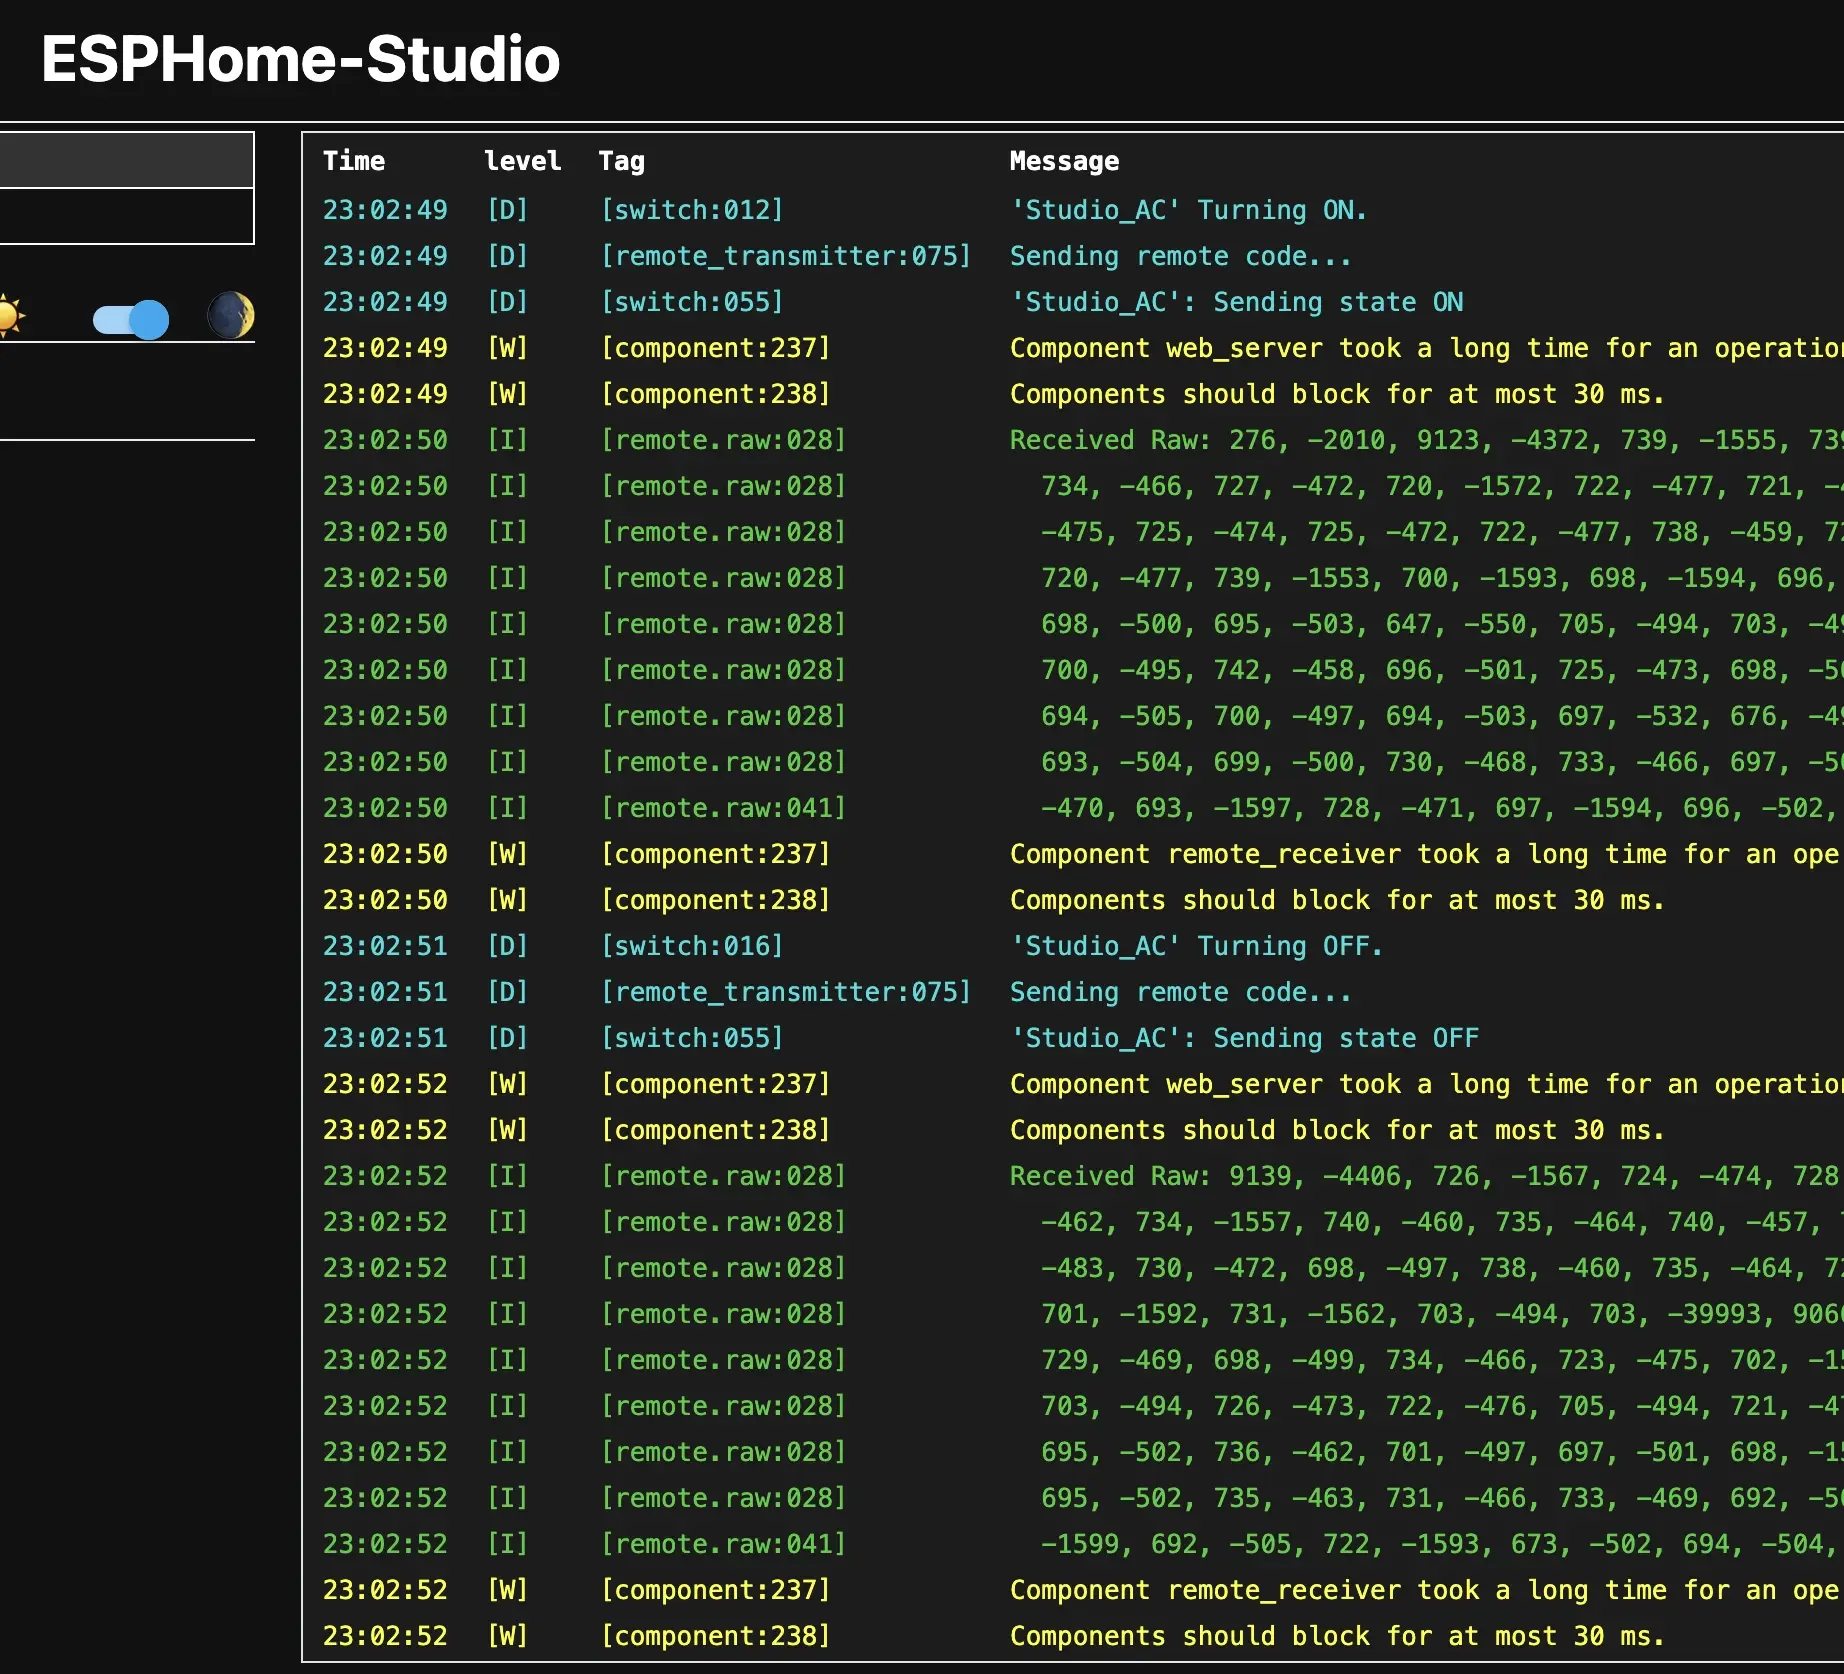Click the [switch:016] tag
Screen dimensions: 1844x1674
[692, 946]
